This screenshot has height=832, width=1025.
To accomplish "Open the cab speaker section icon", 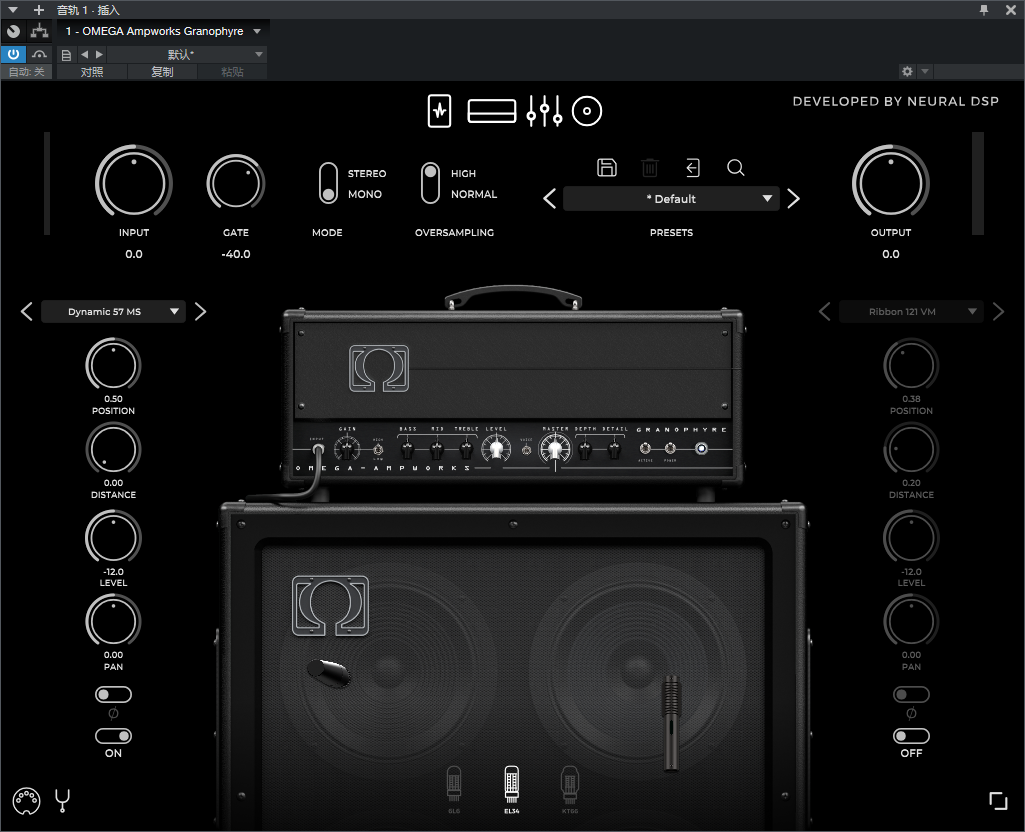I will tap(586, 111).
